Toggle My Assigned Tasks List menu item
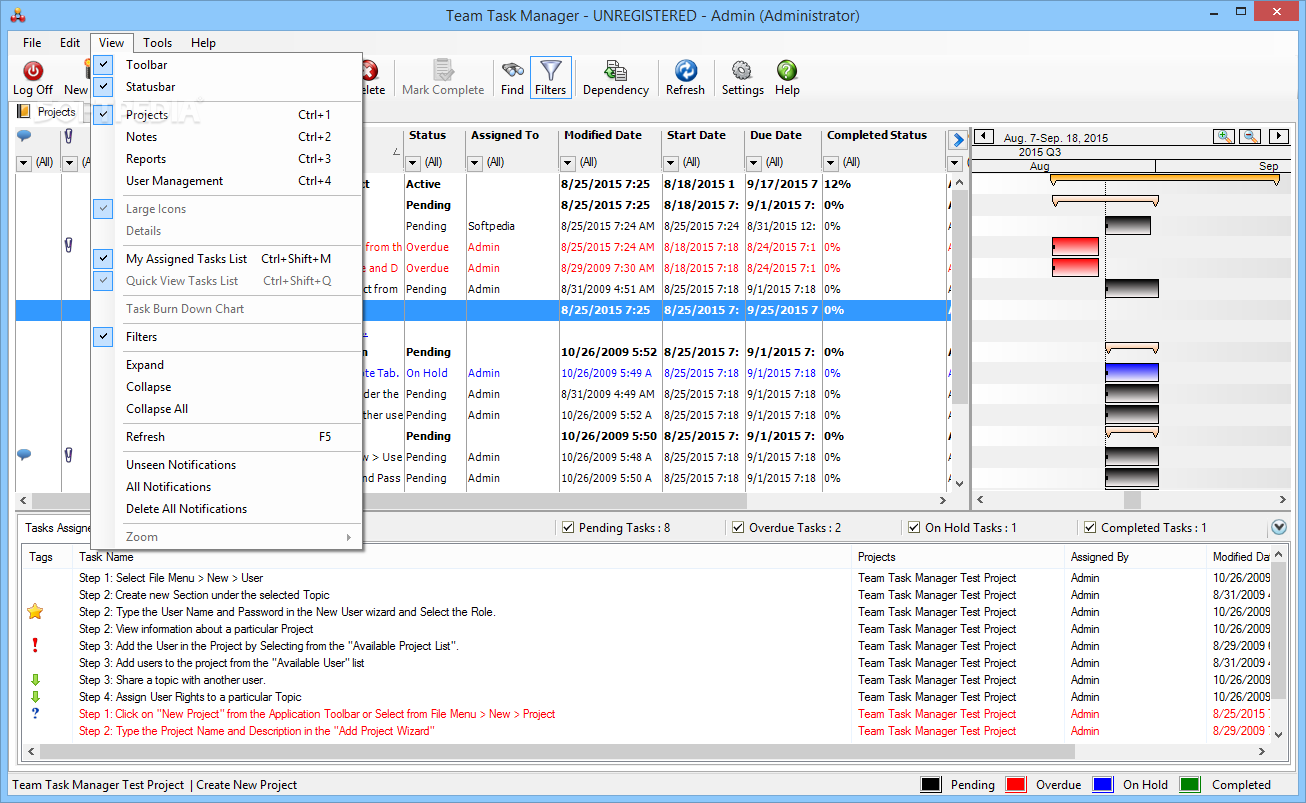This screenshot has height=803, width=1306. tap(226, 259)
